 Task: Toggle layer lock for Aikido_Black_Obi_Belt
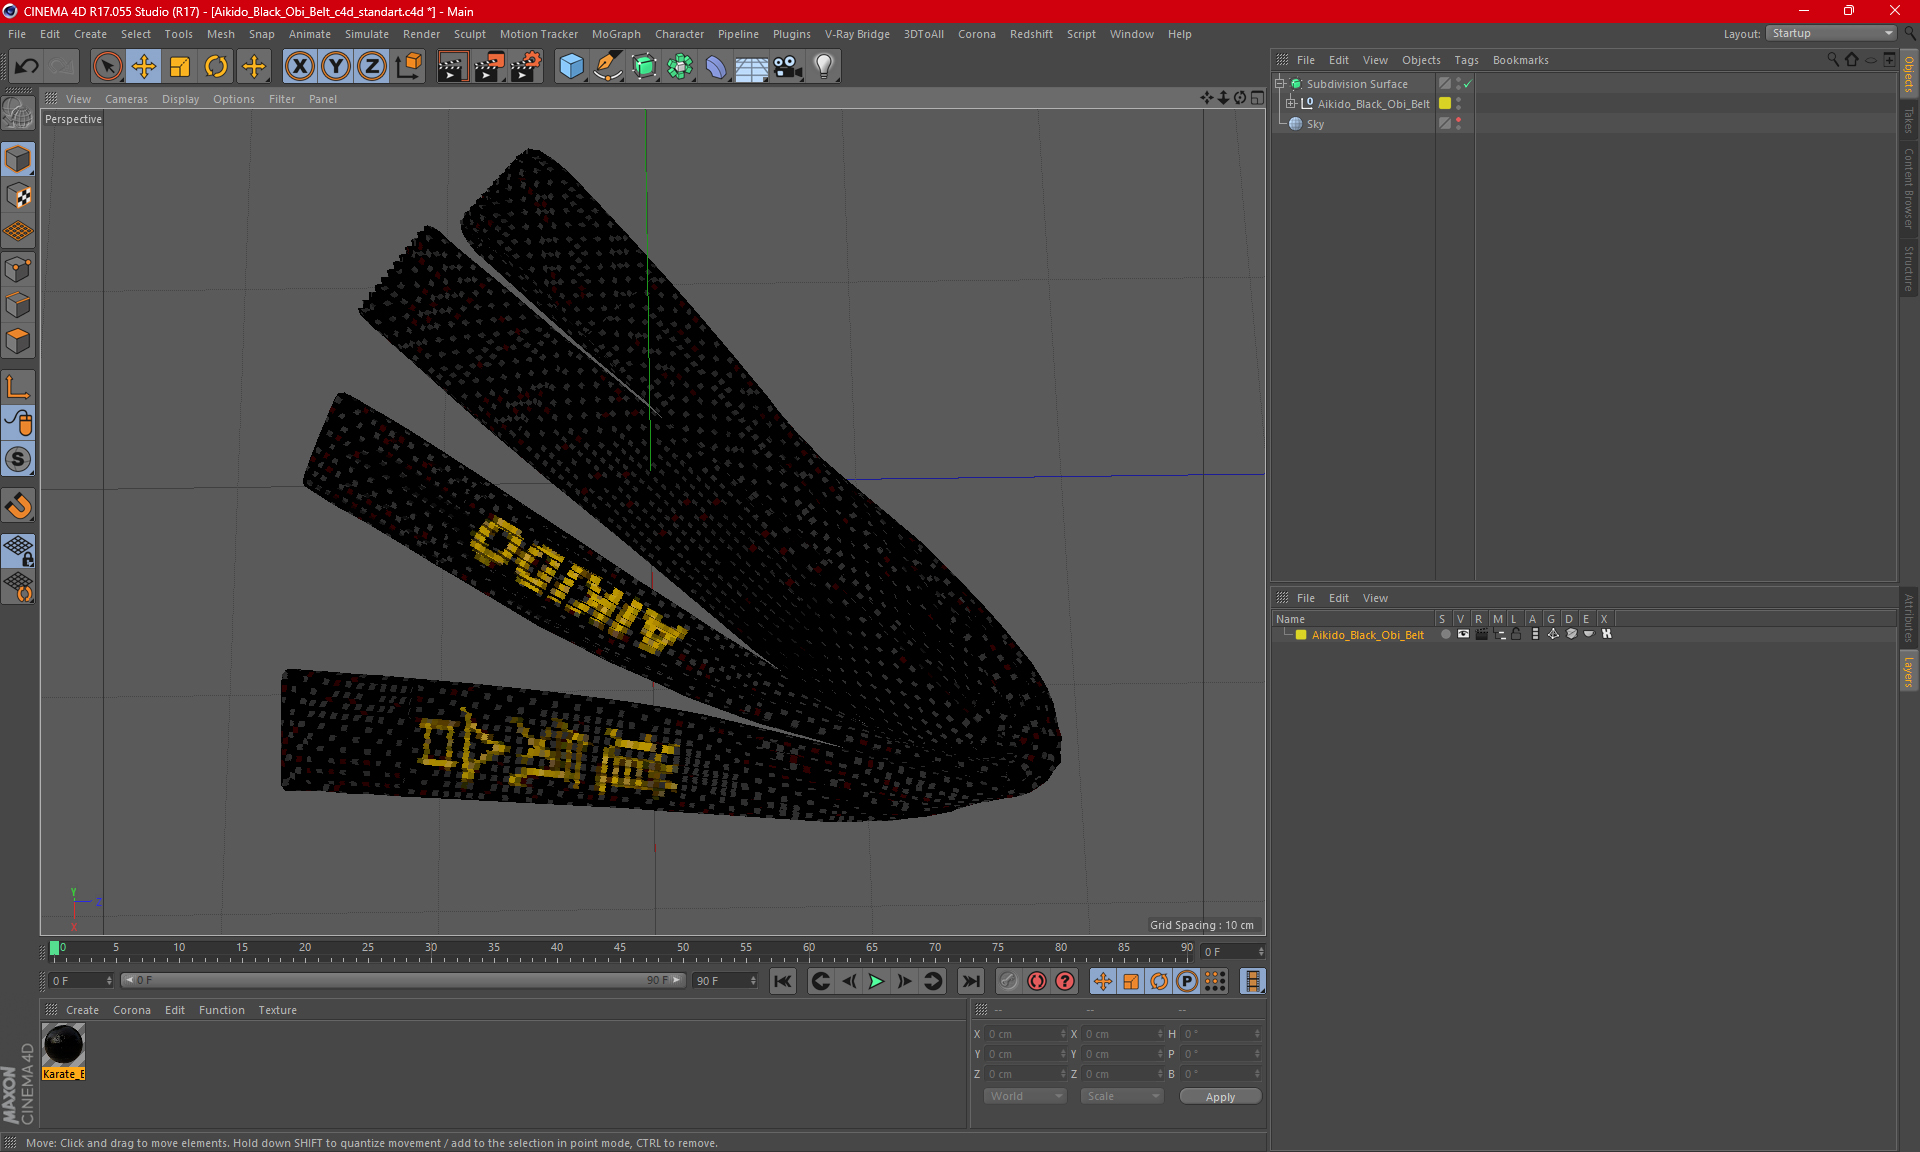coord(1516,634)
